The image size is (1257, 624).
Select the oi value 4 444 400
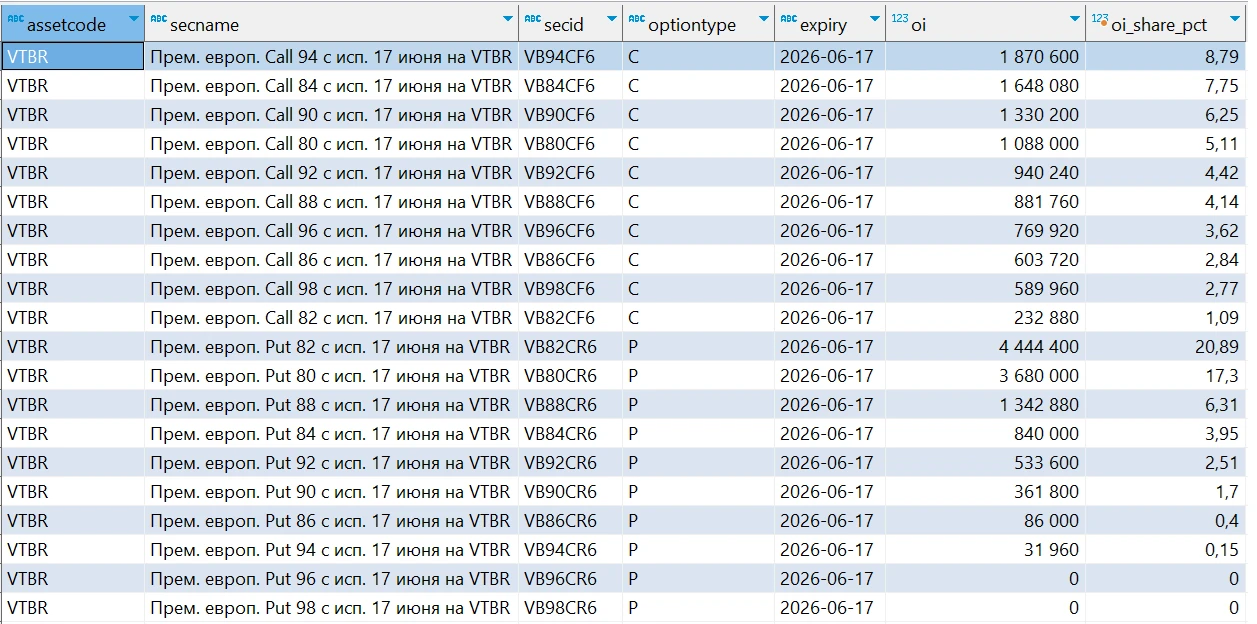coord(985,347)
